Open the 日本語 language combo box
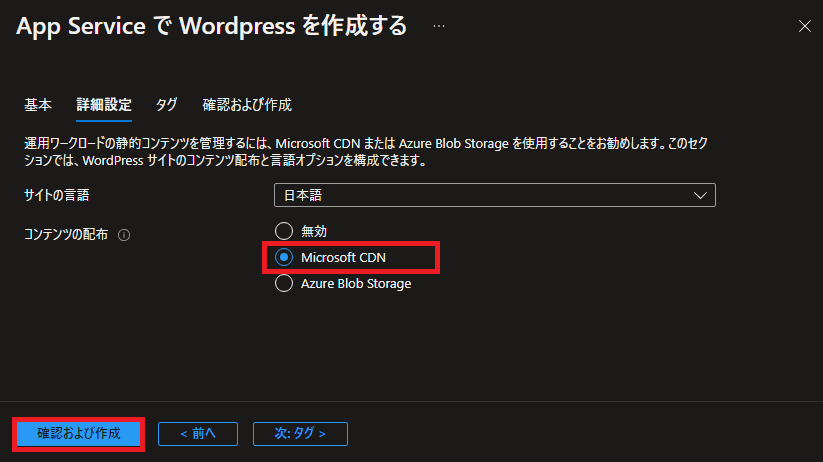Screen dimensions: 823x462 [x=494, y=195]
